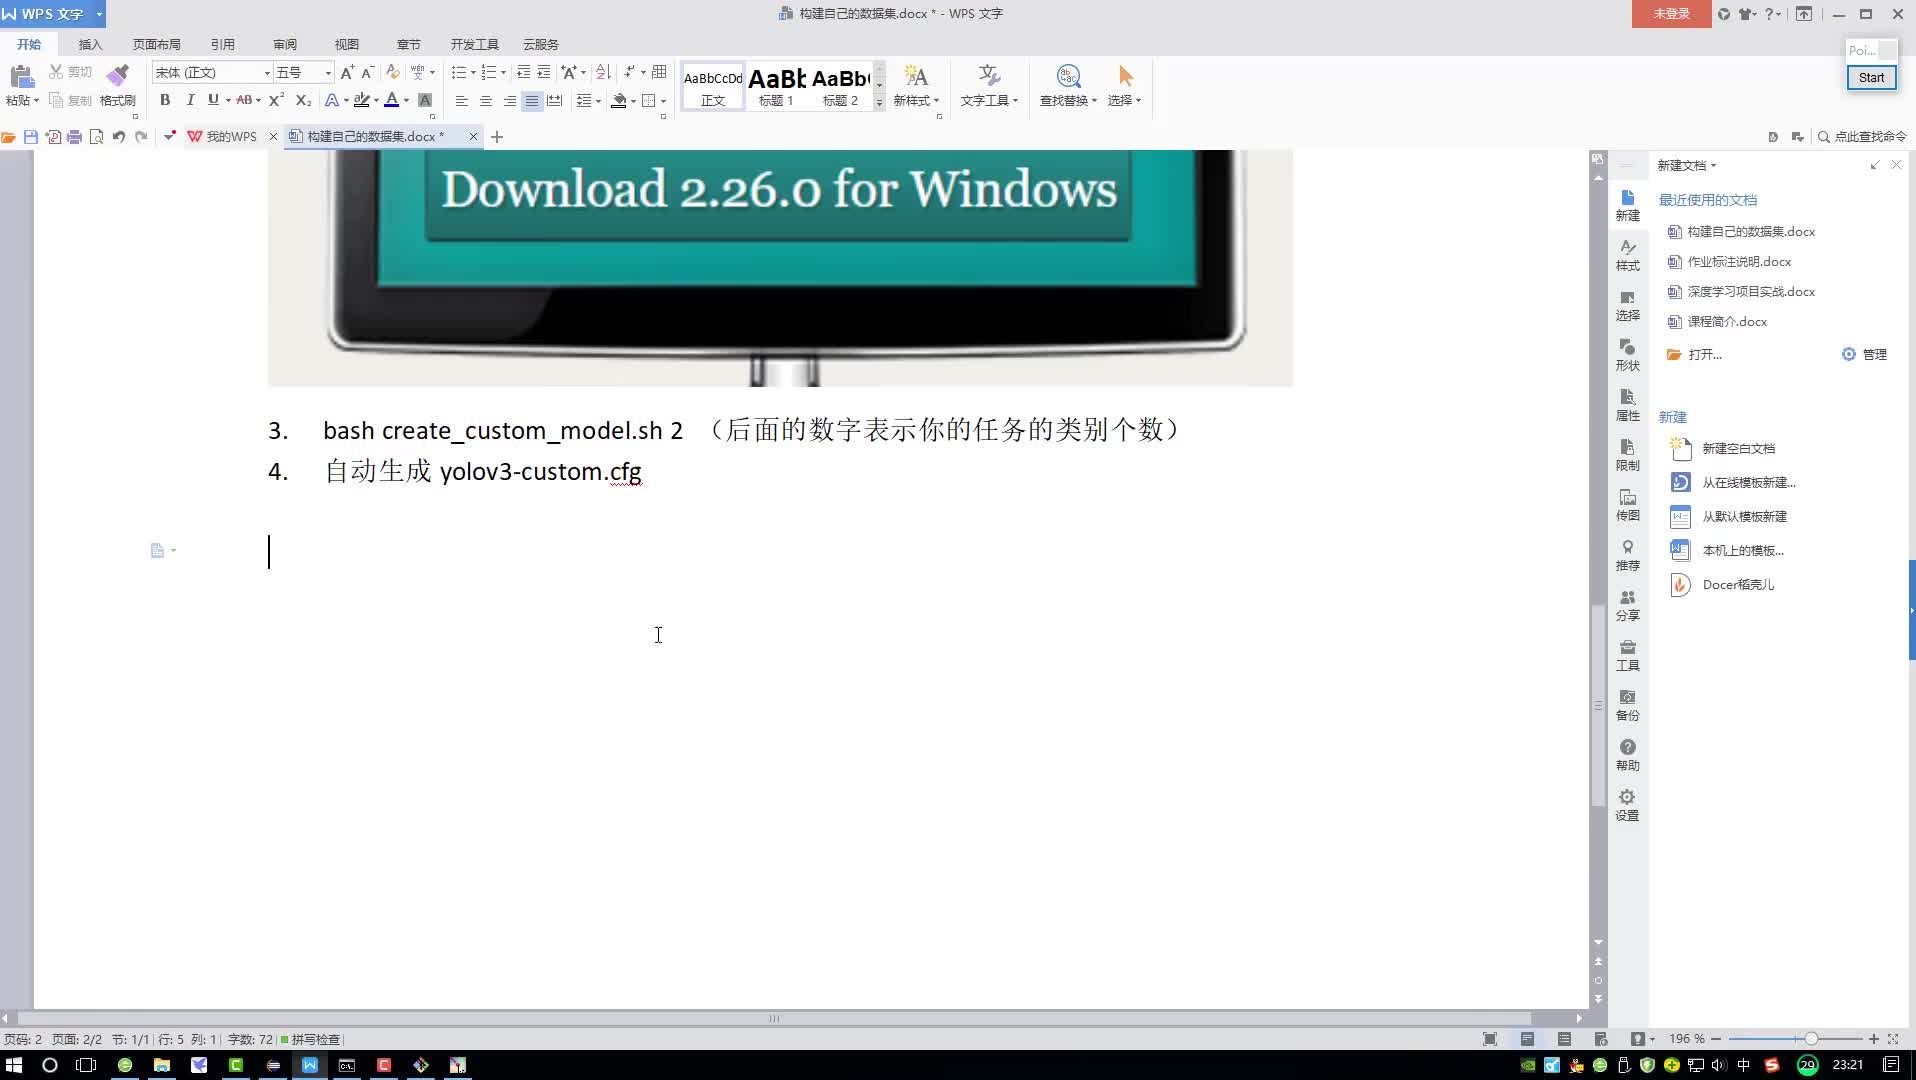Click the text highlight color swatch
The image size is (1916, 1080).
tap(362, 100)
